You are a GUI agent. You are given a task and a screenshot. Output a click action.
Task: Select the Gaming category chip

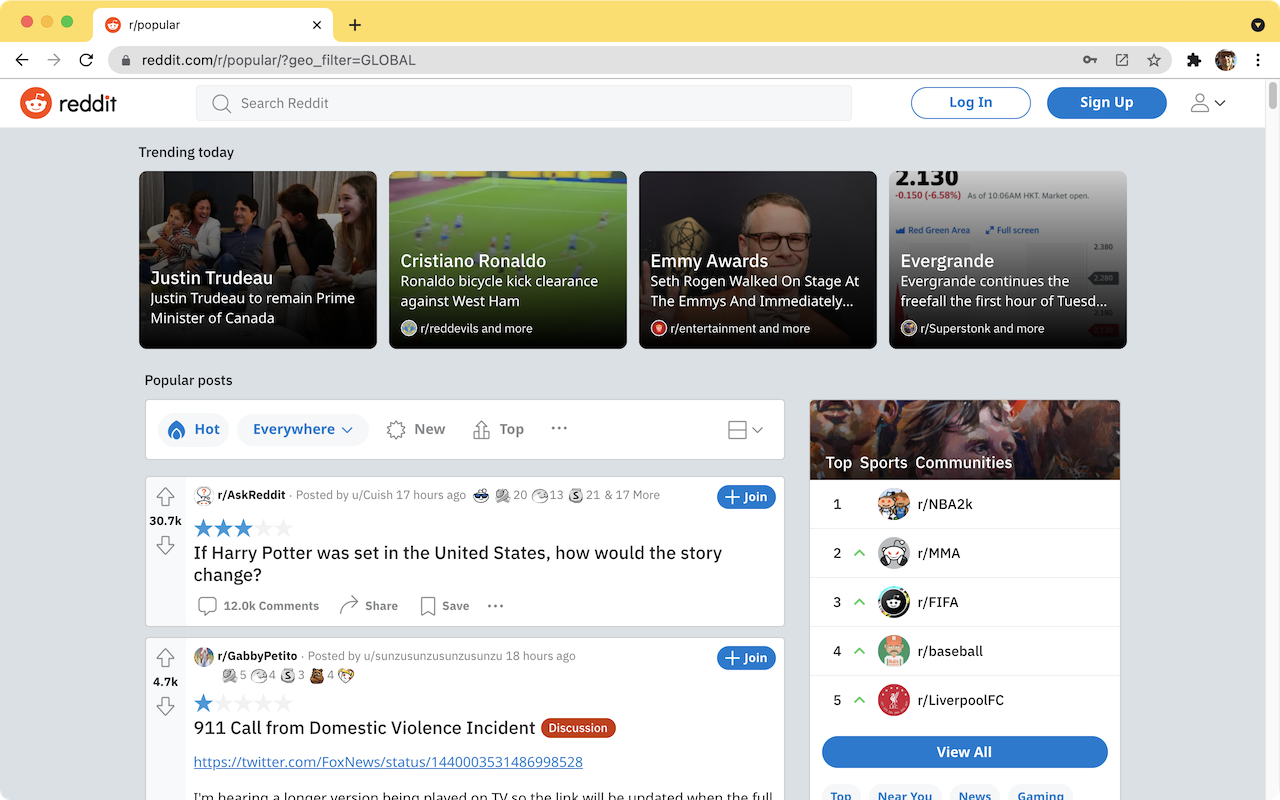tap(1041, 796)
